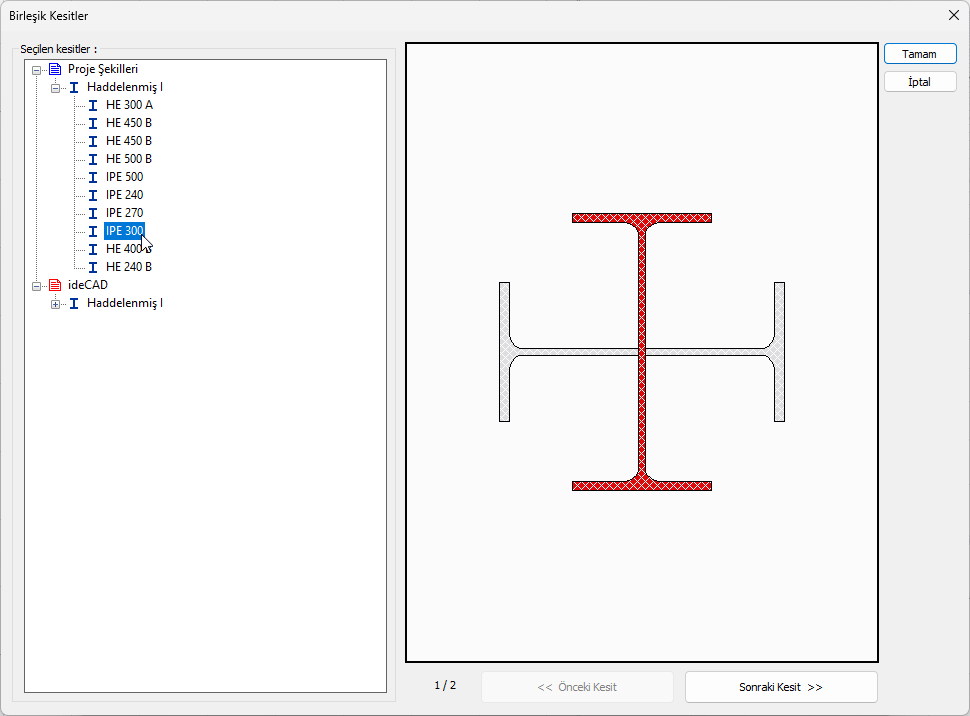Viewport: 970px width, 716px height.
Task: Click the I-beam icon next to IPE 270
Action: click(93, 213)
